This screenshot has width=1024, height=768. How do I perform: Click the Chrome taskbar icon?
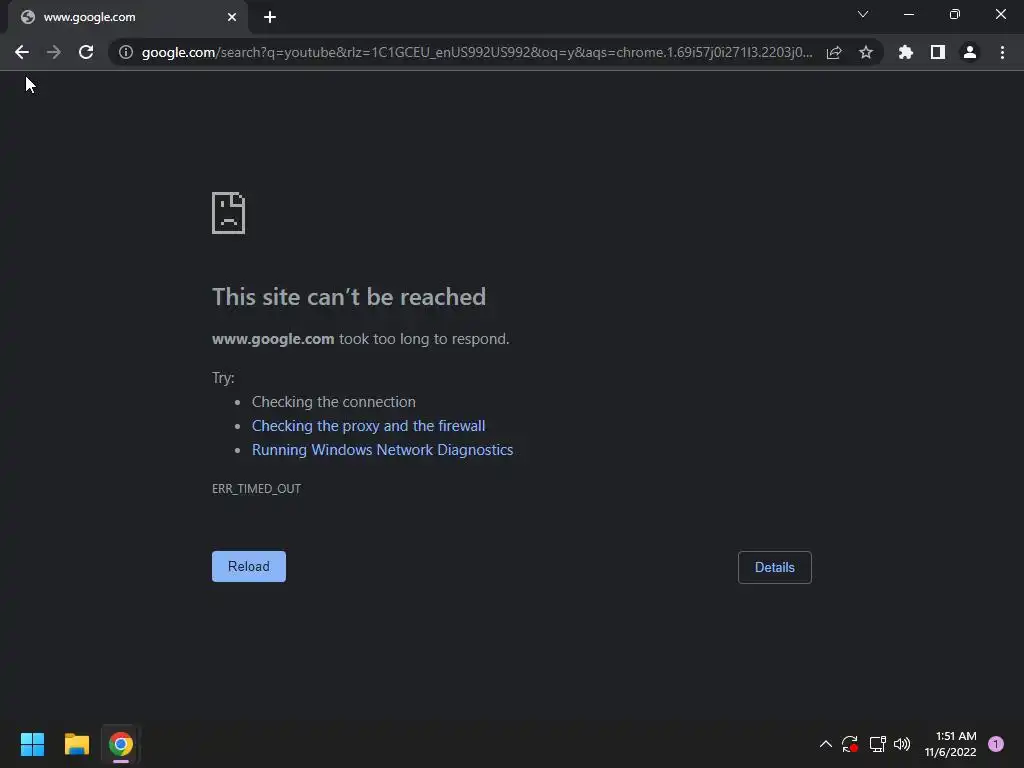point(121,744)
